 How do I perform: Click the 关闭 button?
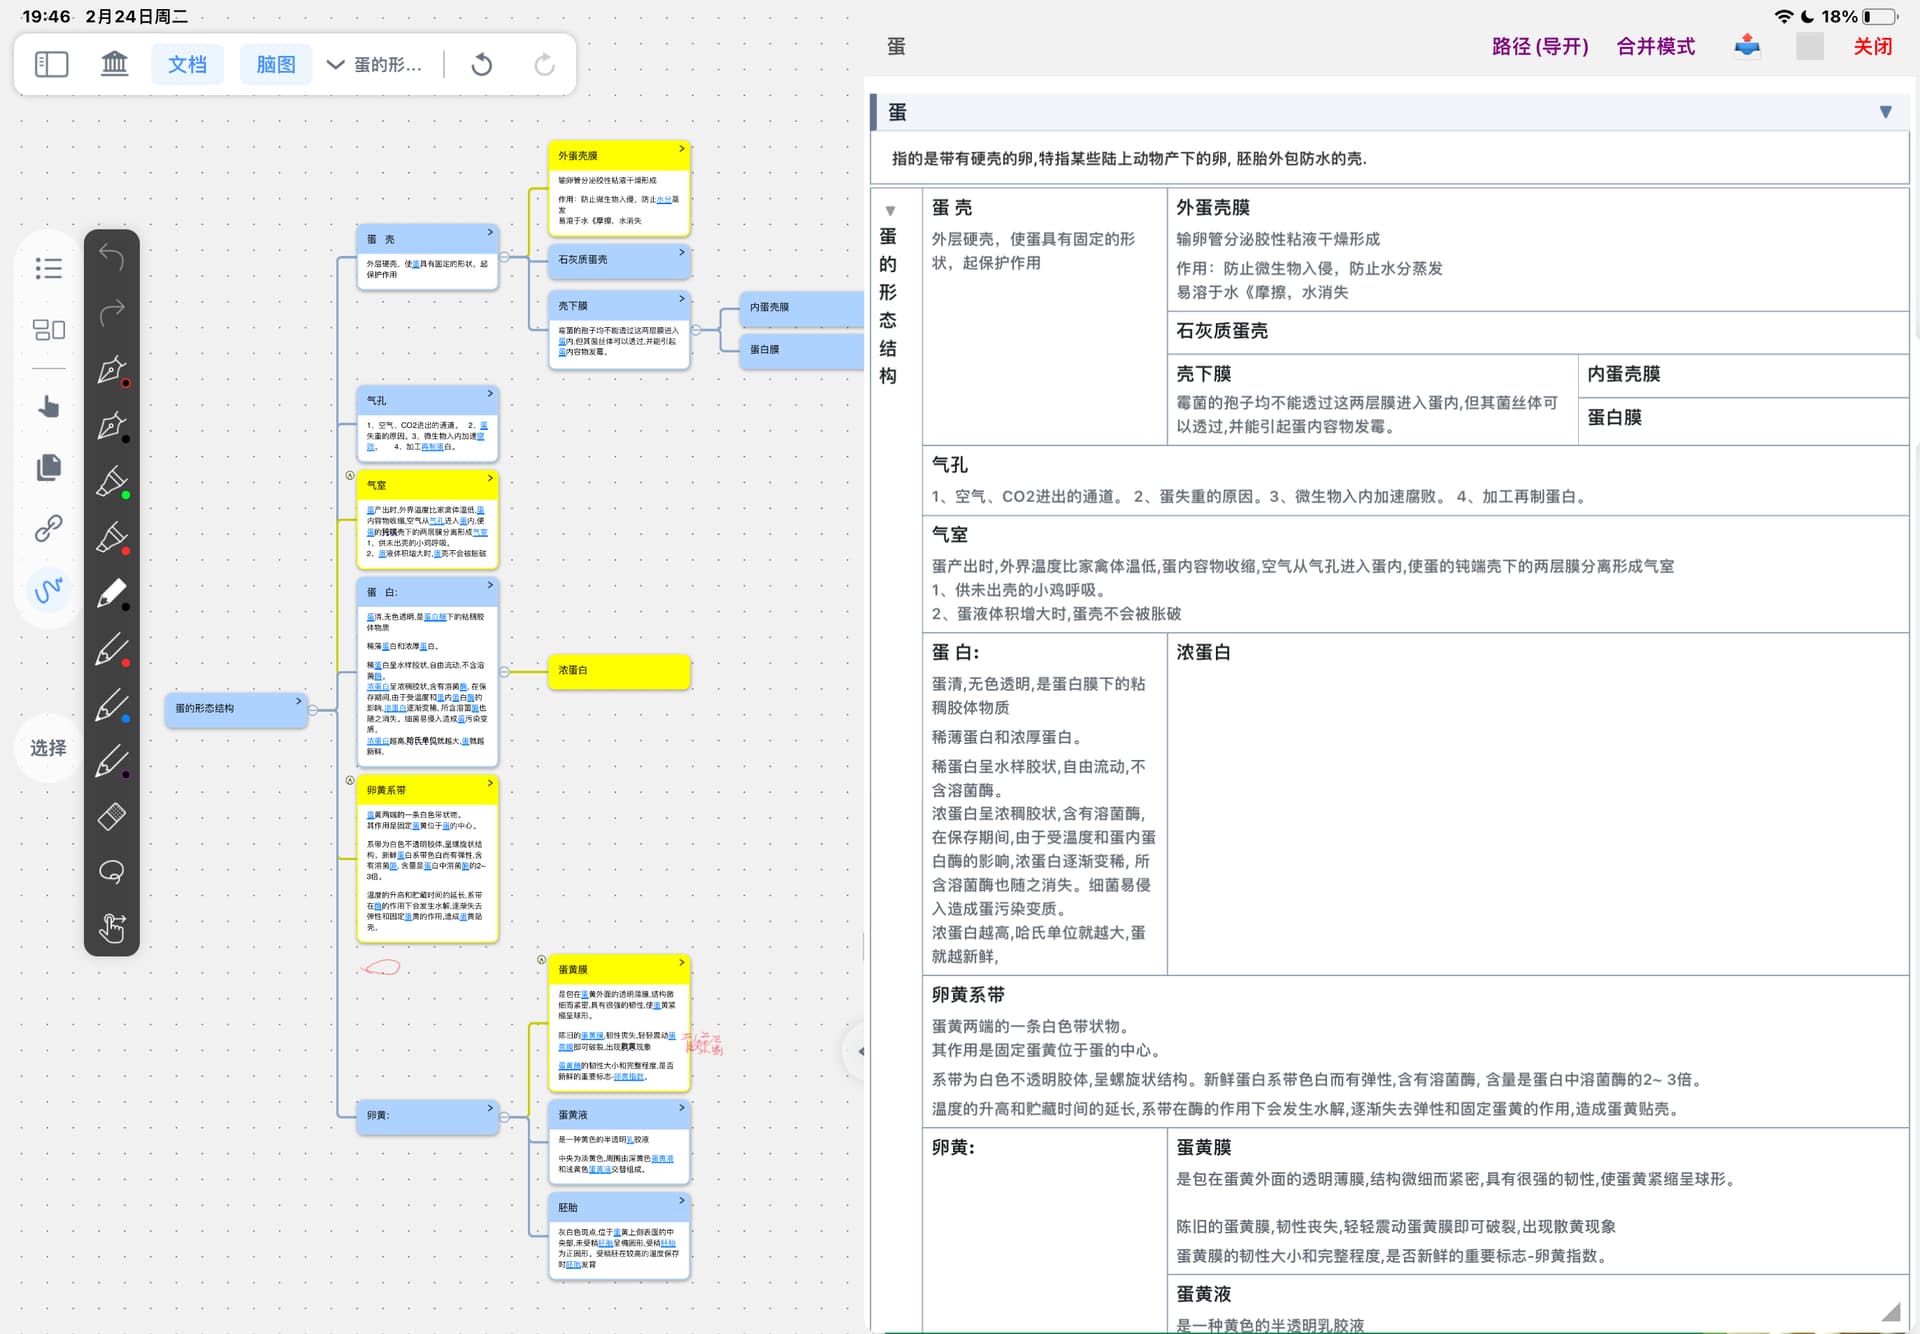(x=1872, y=46)
